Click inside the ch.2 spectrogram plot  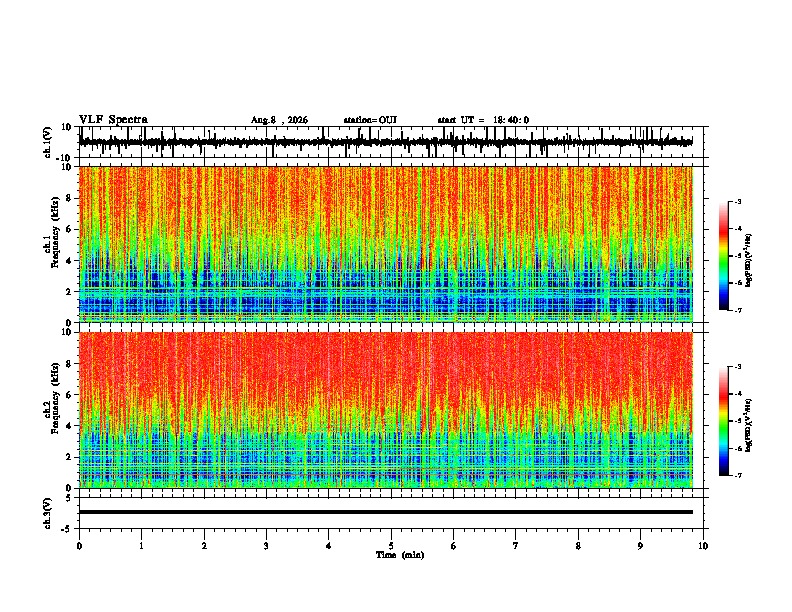click(386, 410)
